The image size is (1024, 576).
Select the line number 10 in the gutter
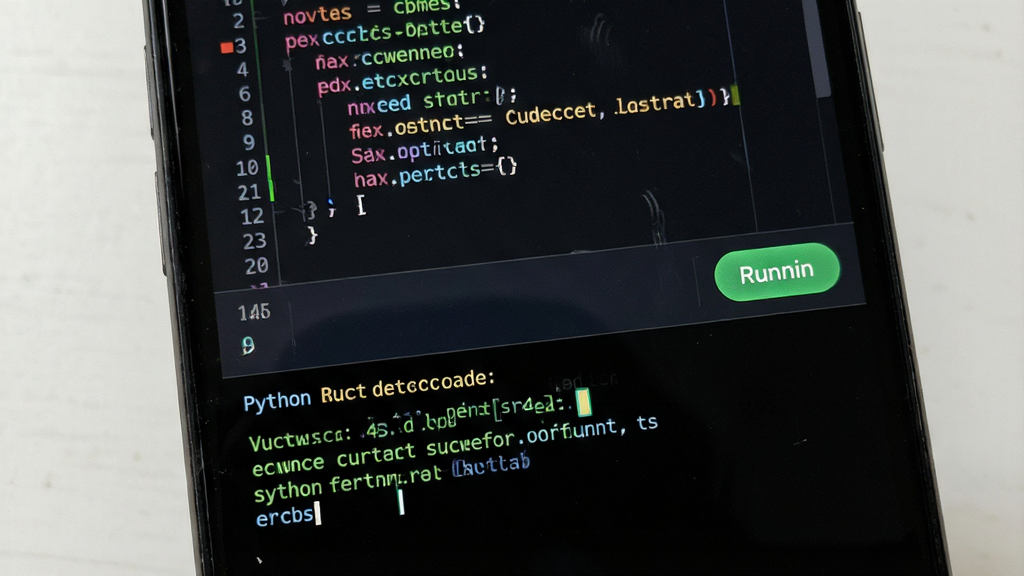(247, 168)
